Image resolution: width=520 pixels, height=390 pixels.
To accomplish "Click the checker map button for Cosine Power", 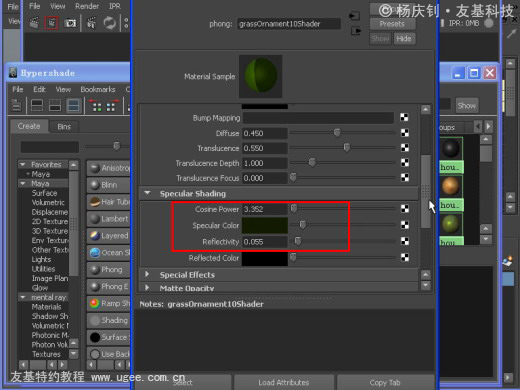I will 405,209.
